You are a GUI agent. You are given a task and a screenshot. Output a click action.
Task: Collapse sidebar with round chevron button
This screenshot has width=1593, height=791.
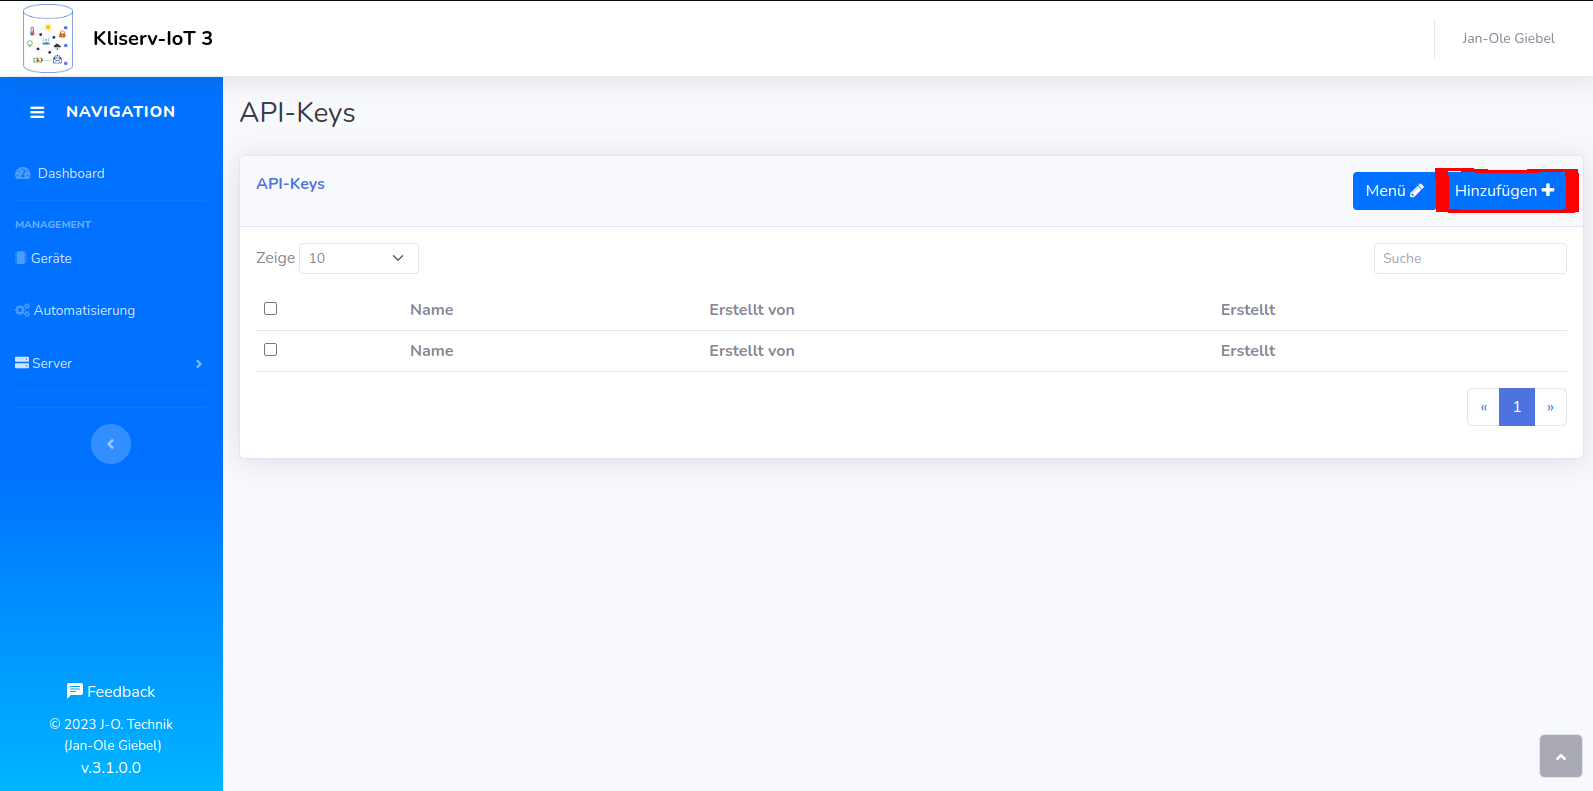click(111, 444)
